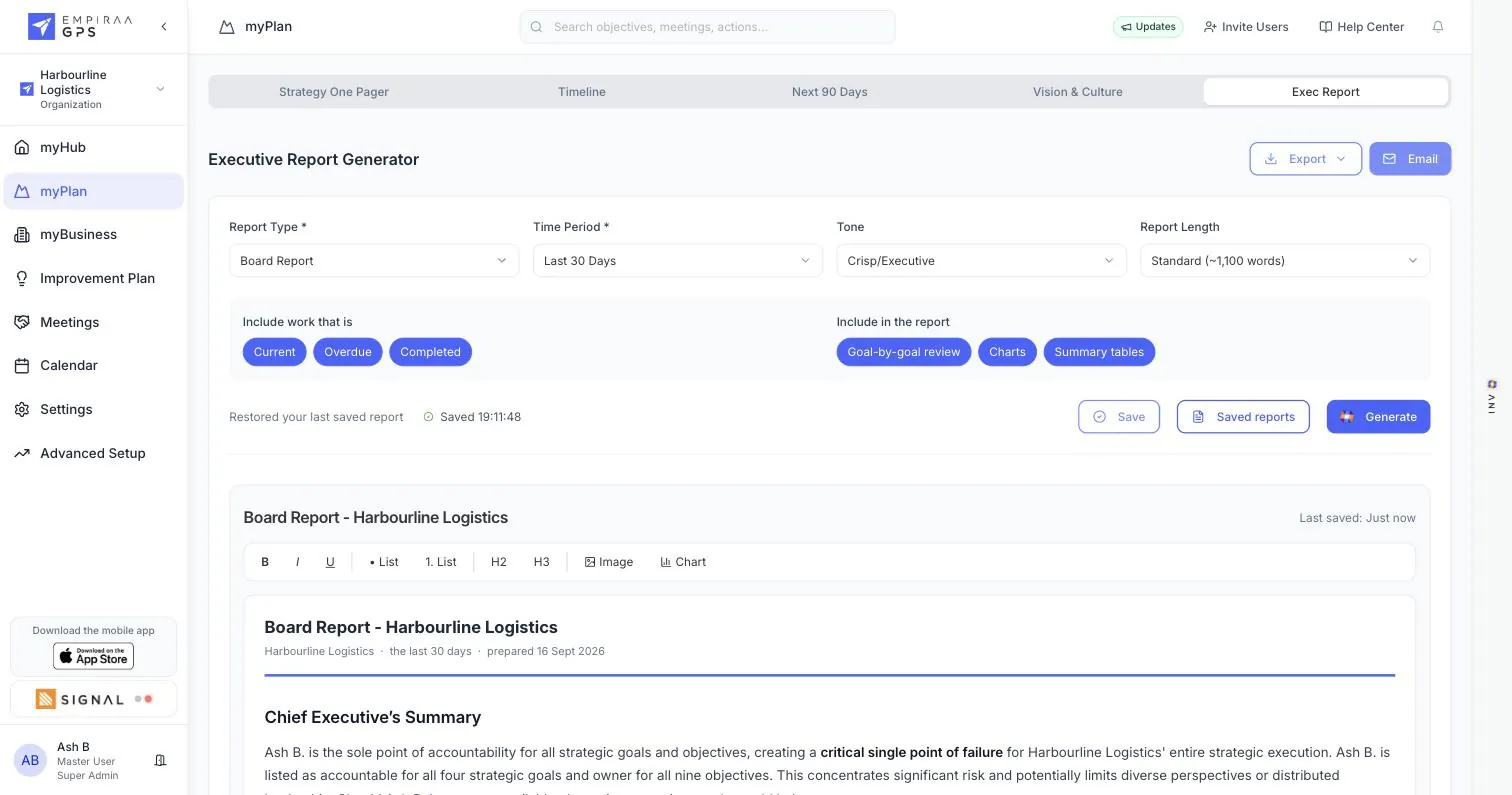
Task: Open Saved reports
Action: click(x=1243, y=417)
